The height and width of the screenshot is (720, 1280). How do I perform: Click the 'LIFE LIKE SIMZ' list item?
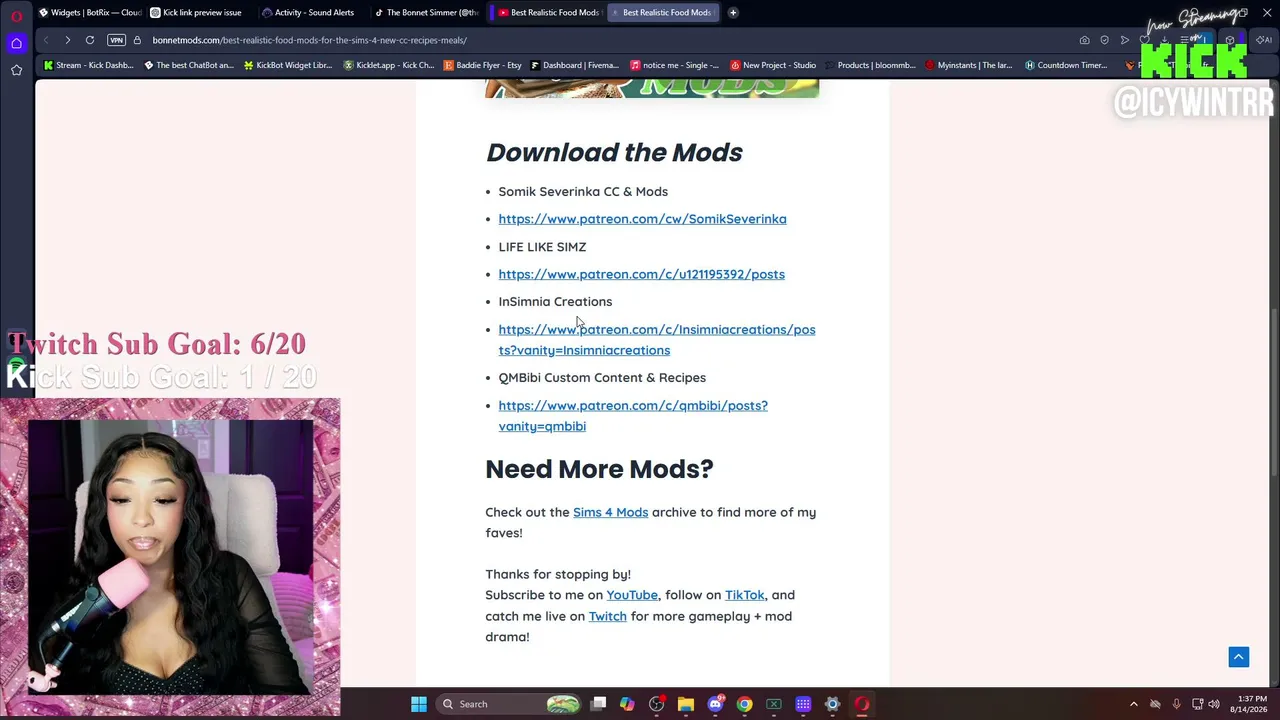click(x=542, y=246)
